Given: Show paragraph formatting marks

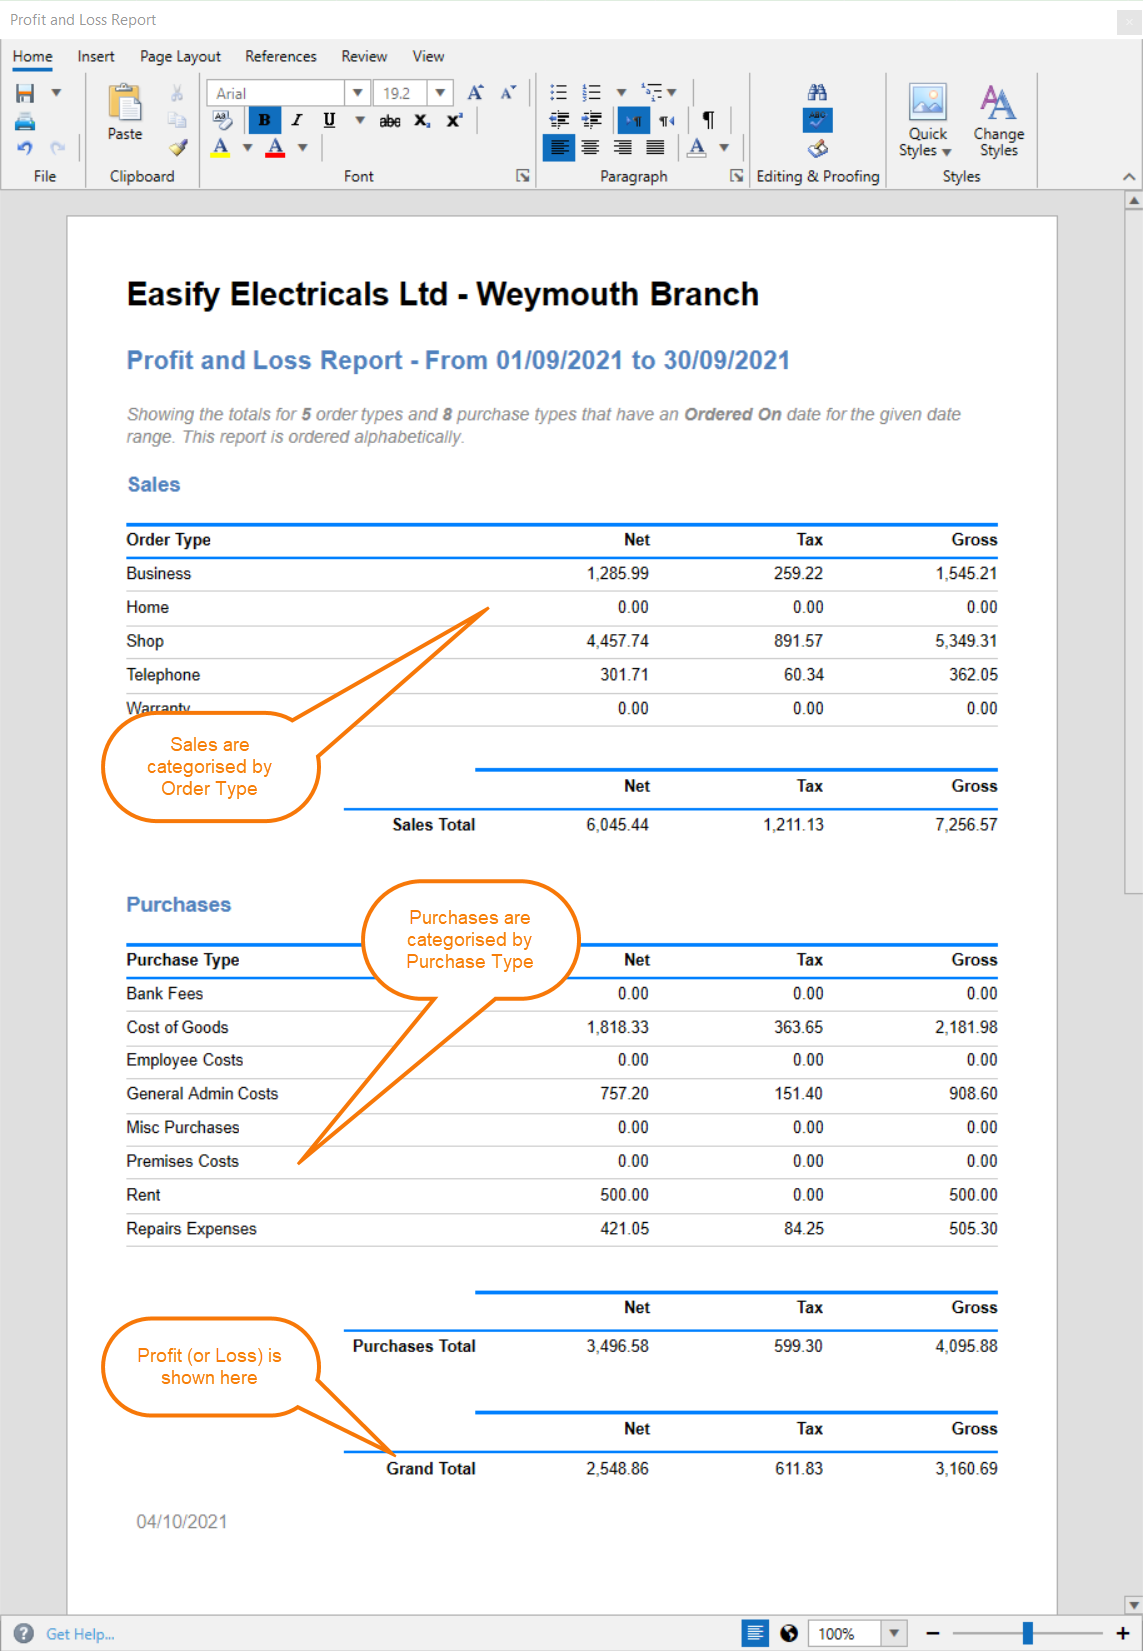Looking at the screenshot, I should [708, 120].
